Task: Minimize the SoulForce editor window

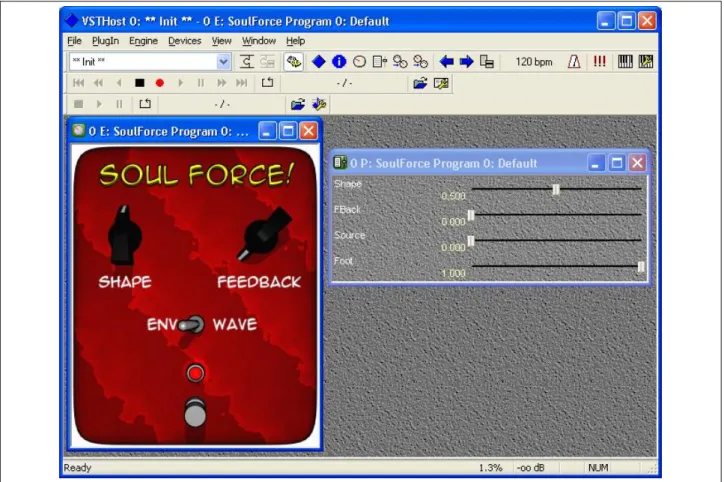Action: [x=267, y=131]
